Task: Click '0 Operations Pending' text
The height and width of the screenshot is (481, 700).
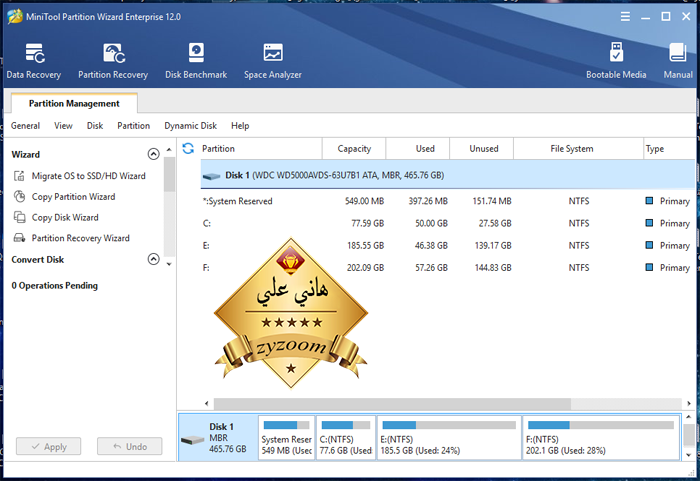Action: 54,286
